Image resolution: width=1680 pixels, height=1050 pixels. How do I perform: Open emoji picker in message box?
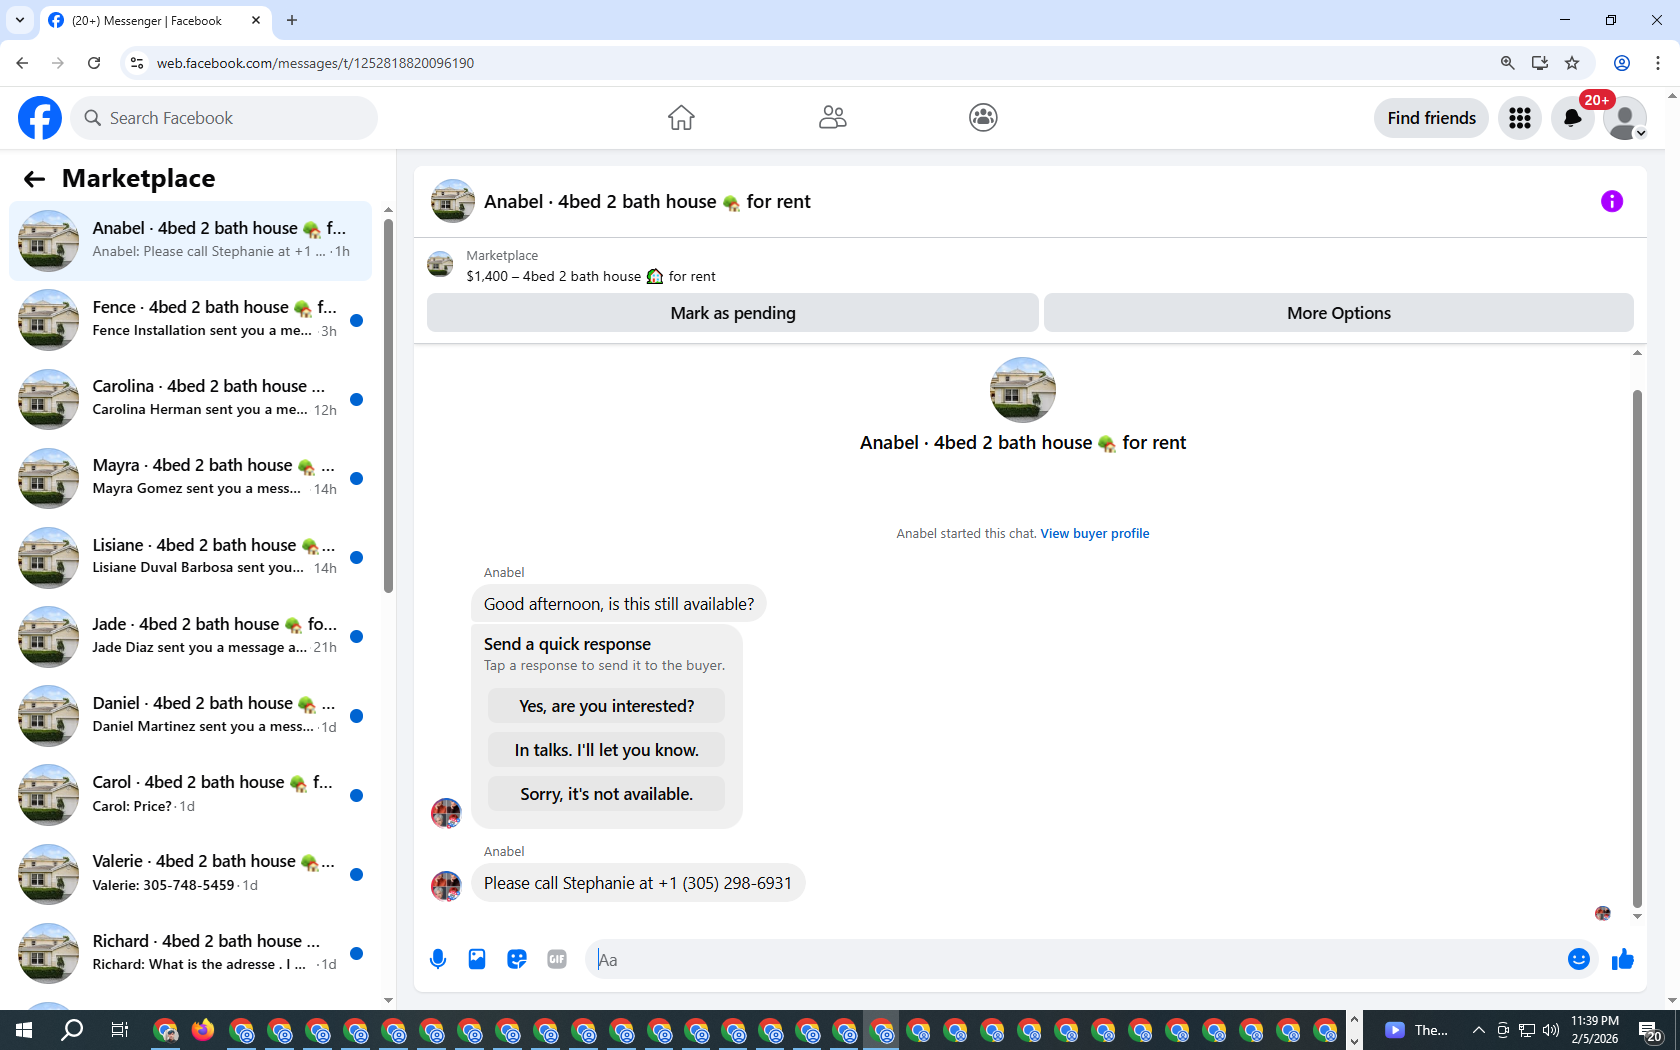click(1579, 960)
